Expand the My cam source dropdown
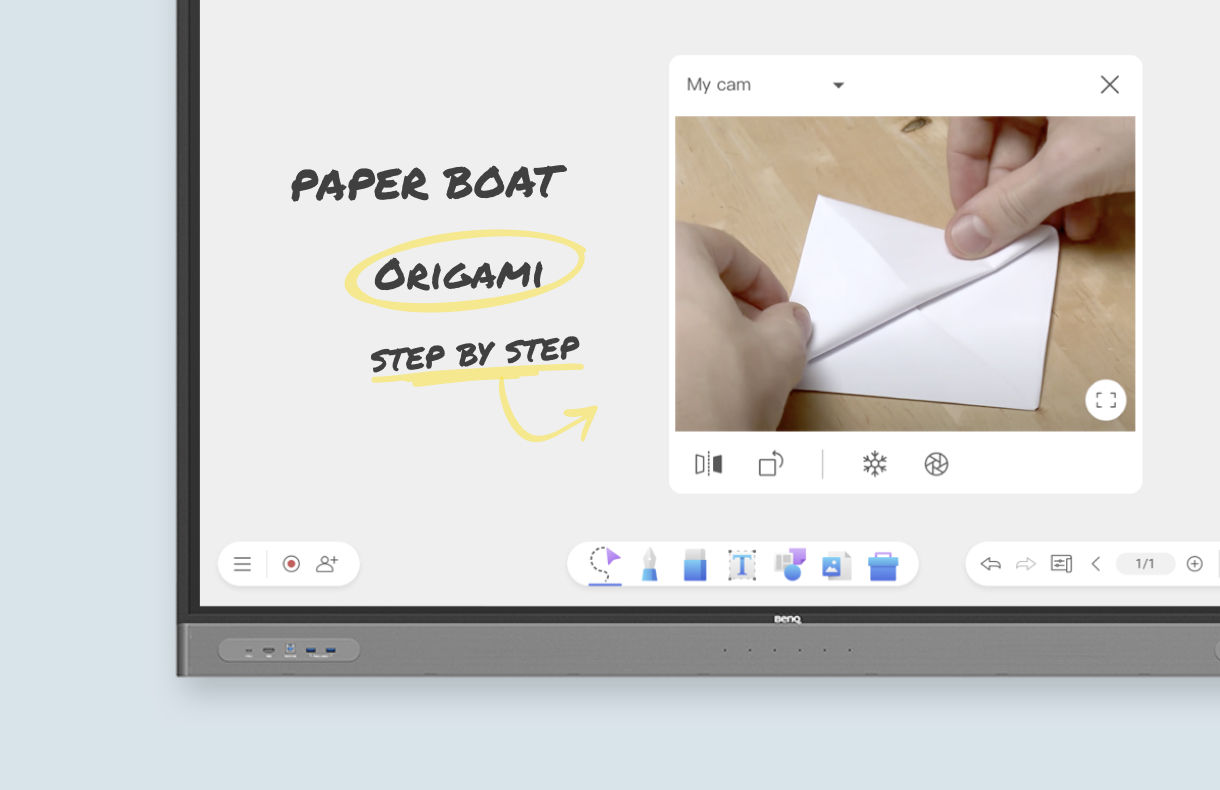Image resolution: width=1220 pixels, height=790 pixels. tap(838, 85)
